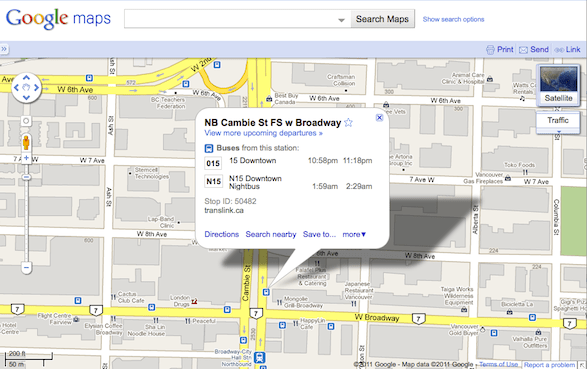Click the Flight Centre Fairview icon

[76, 319]
